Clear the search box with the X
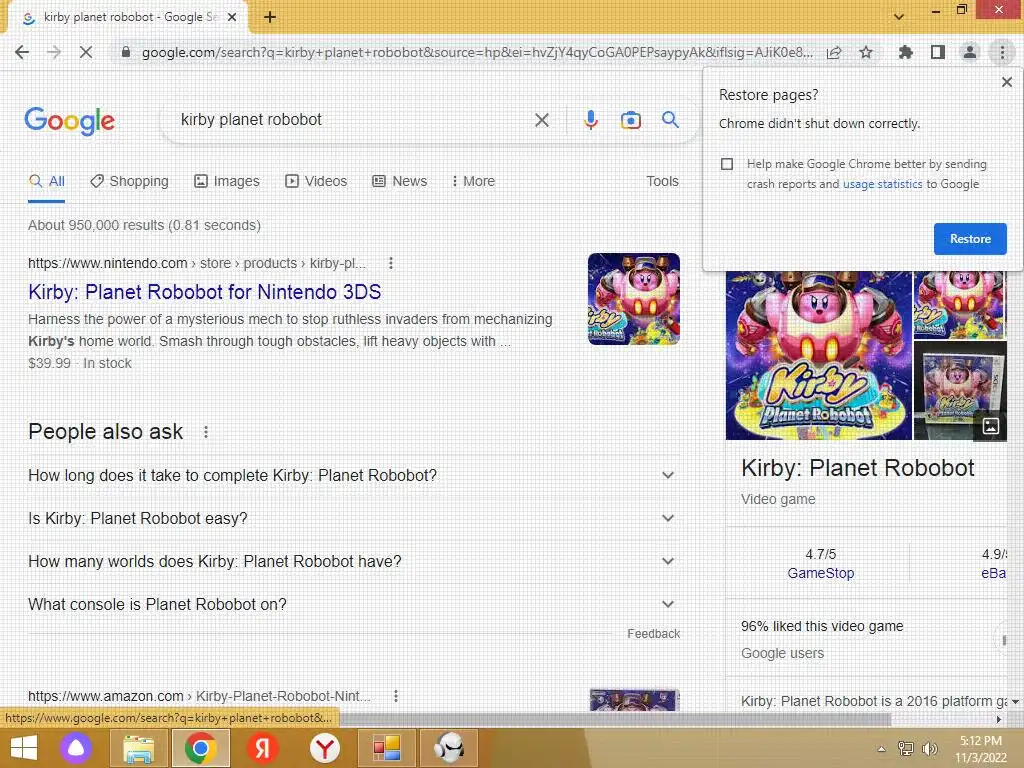 (541, 120)
